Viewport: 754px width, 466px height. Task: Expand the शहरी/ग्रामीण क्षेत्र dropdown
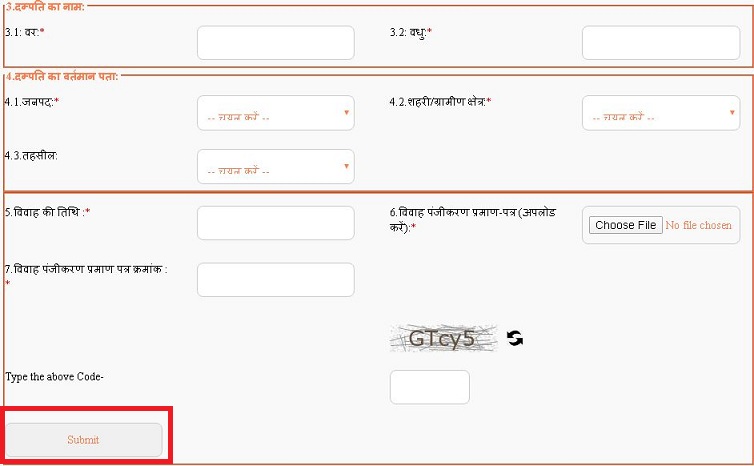click(660, 113)
